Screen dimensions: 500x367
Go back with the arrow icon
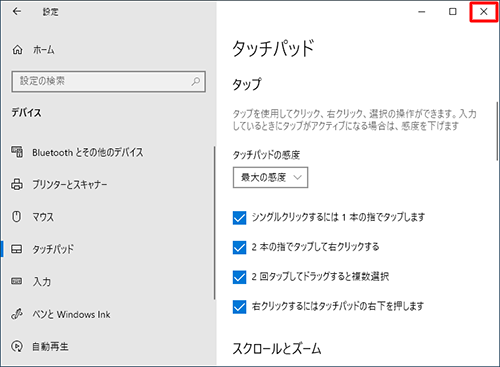(17, 11)
